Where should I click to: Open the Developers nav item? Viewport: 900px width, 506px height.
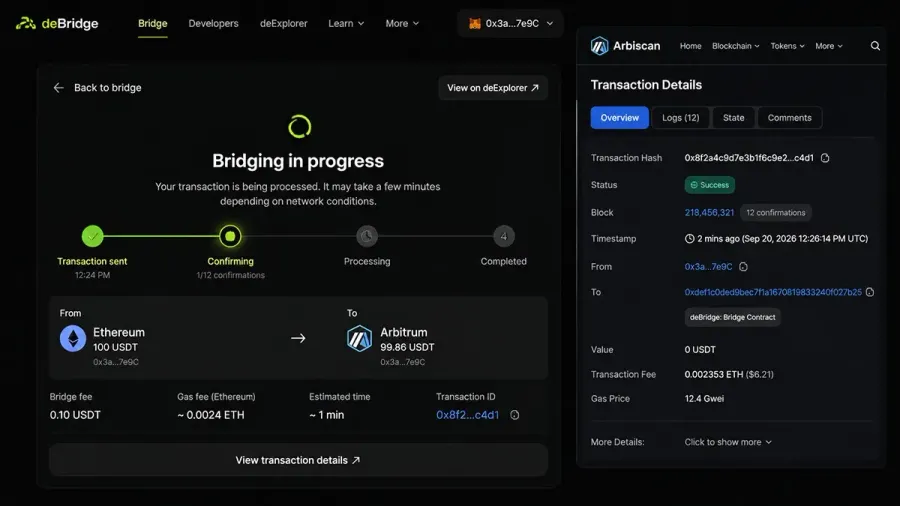point(213,24)
